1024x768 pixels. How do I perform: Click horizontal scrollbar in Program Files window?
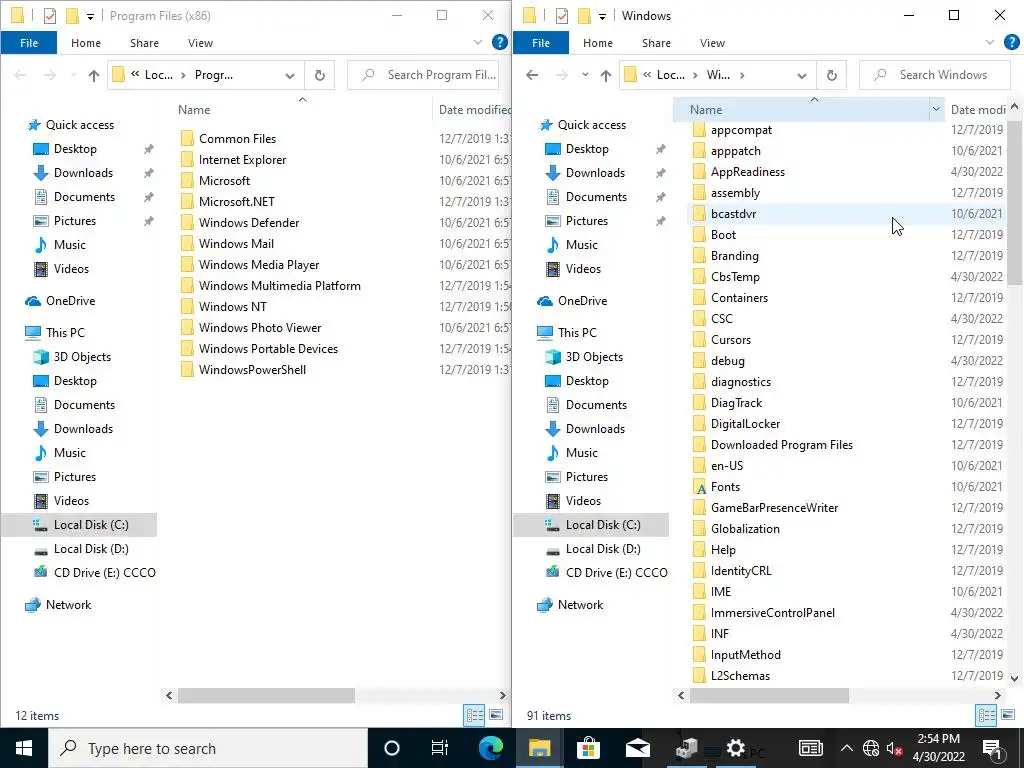266,696
